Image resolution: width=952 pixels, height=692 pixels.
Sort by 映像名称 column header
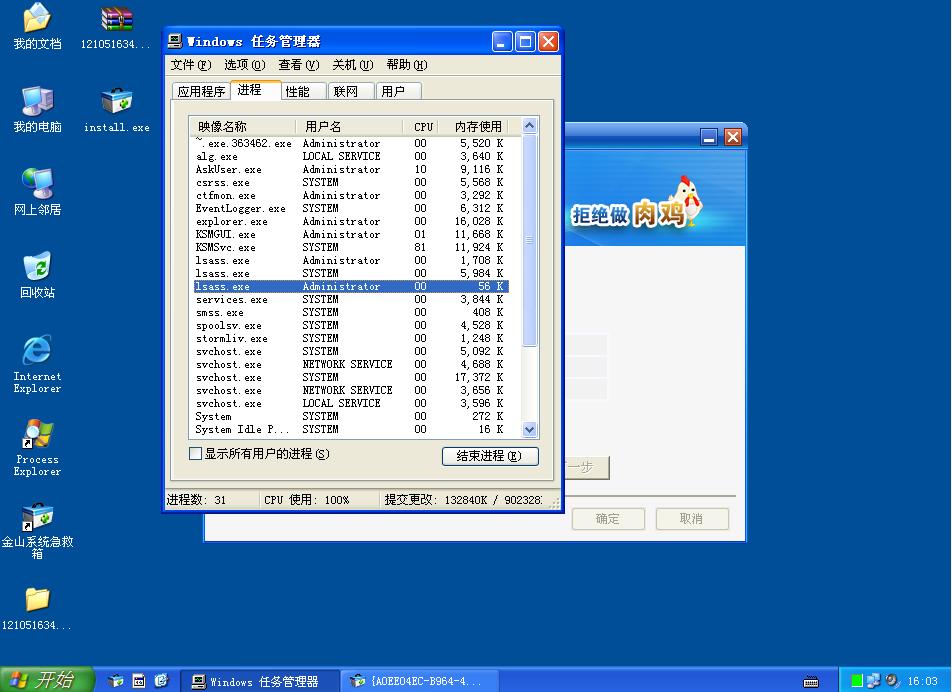point(242,126)
